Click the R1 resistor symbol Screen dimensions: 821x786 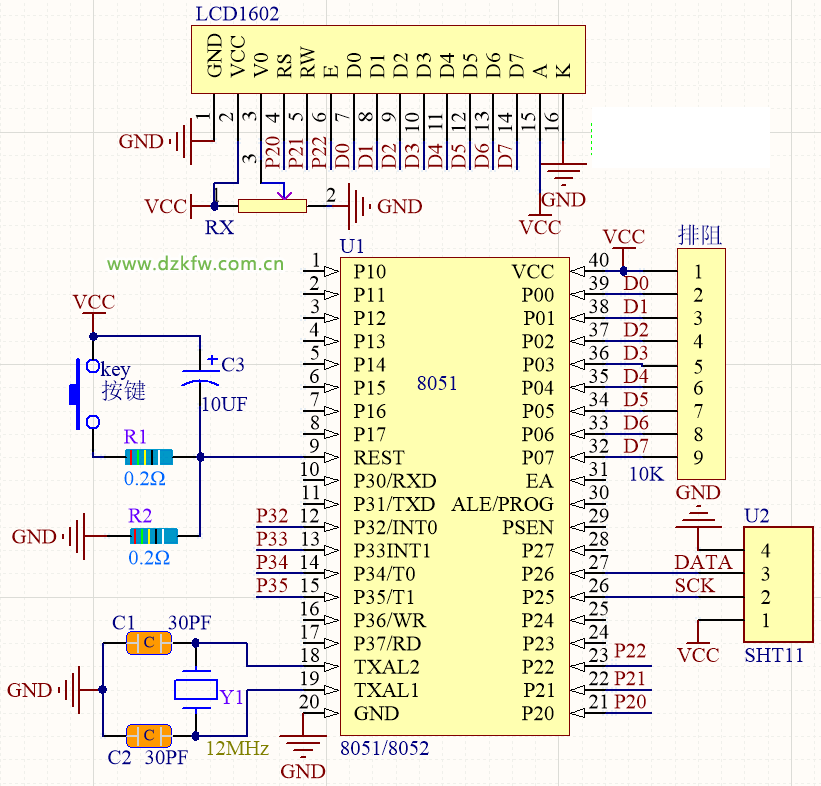coord(148,457)
